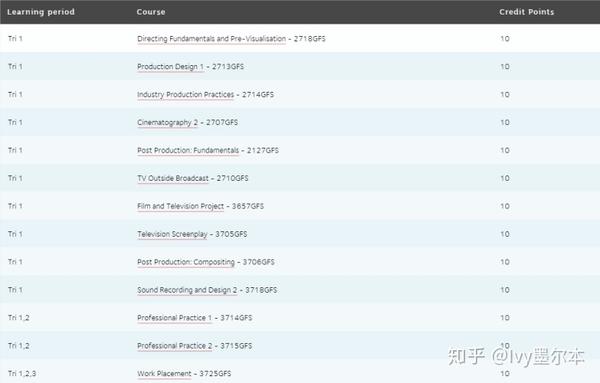Viewport: 600px width, 383px height.
Task: Open Professional Practice 1 course link
Action: pos(174,318)
